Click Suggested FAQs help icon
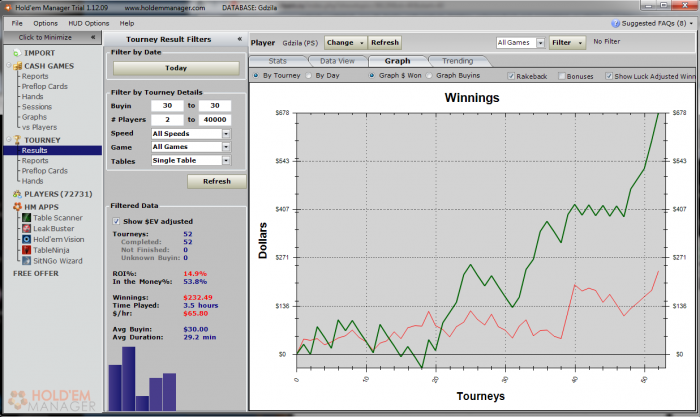Screen dimensions: 700x417 615,23
